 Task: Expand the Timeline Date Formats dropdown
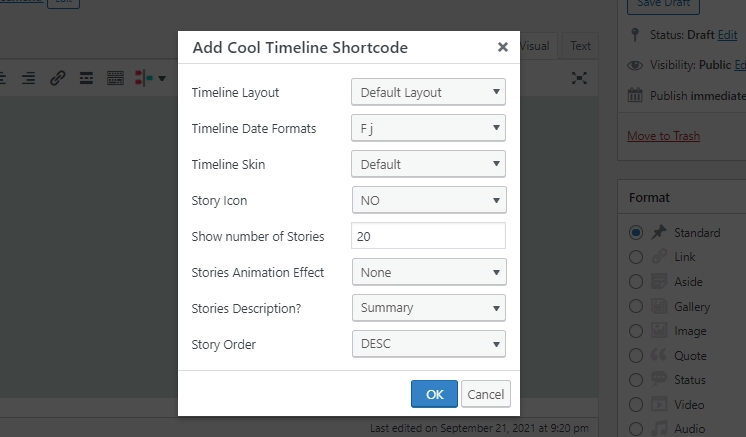(428, 129)
